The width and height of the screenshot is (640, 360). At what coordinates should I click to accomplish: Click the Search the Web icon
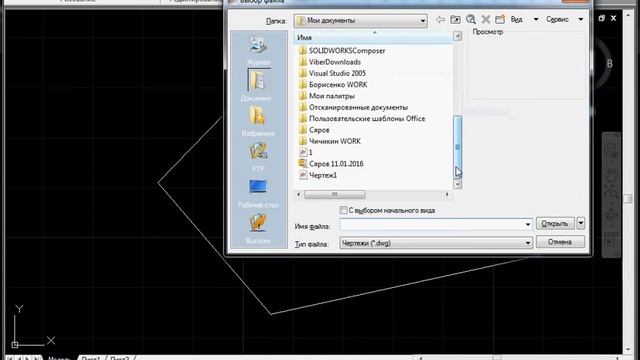point(471,20)
